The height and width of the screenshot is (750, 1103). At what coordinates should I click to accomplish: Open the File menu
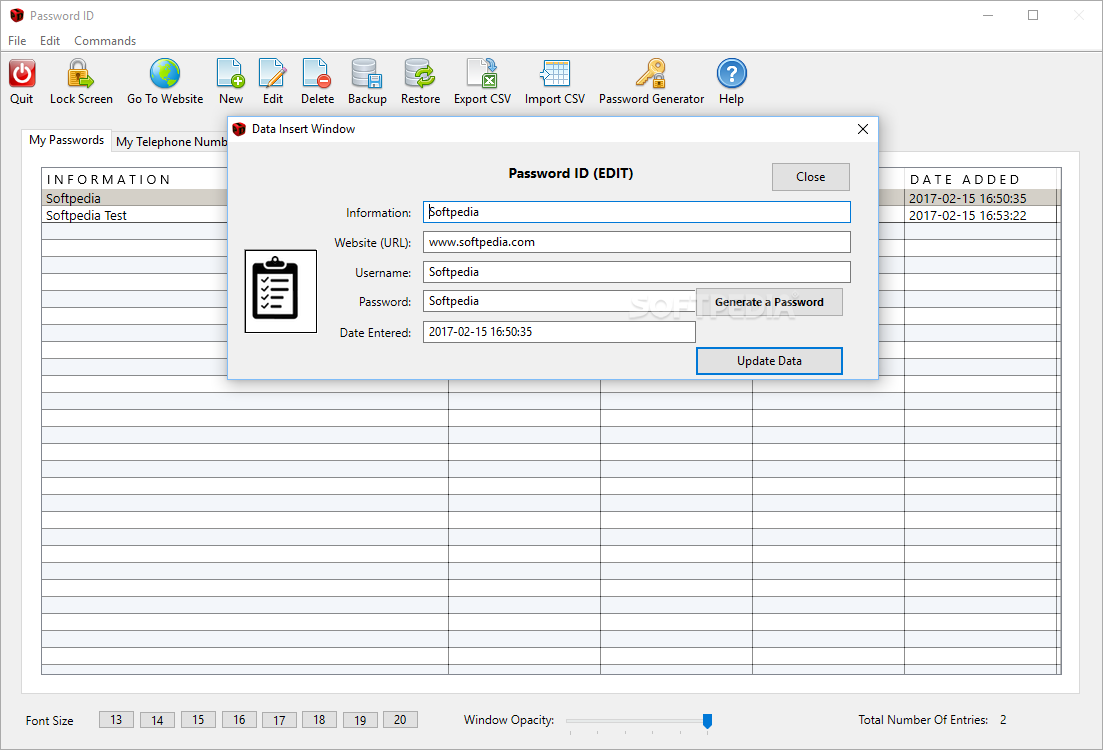point(17,41)
